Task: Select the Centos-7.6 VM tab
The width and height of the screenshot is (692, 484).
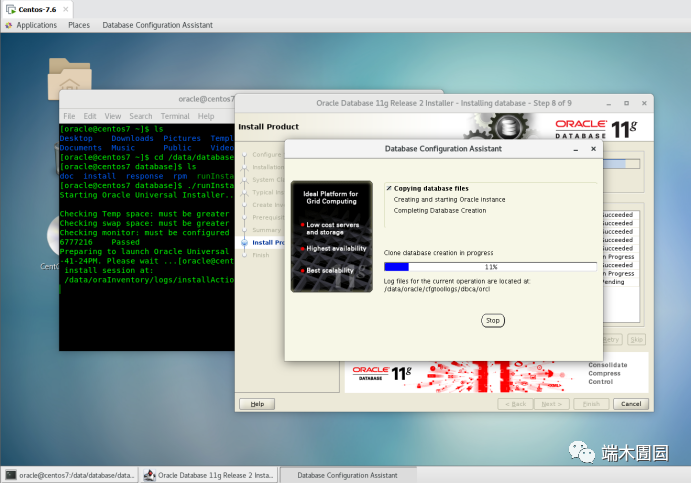Action: (x=37, y=9)
